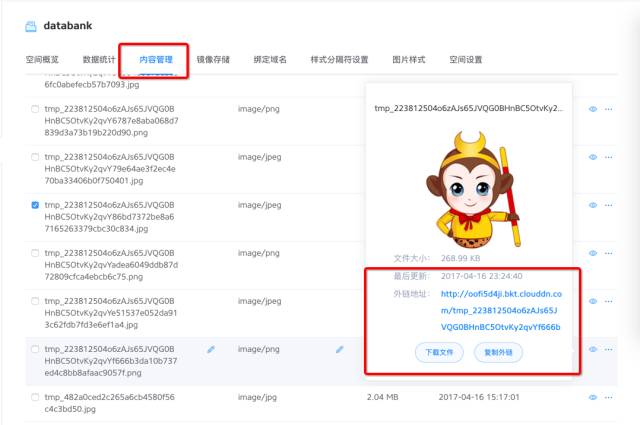Click image/jpeg cell of 3c62fdb7fd3e6ef1a4.jpg row
Viewport: 640px width, 425px height.
tap(260, 301)
